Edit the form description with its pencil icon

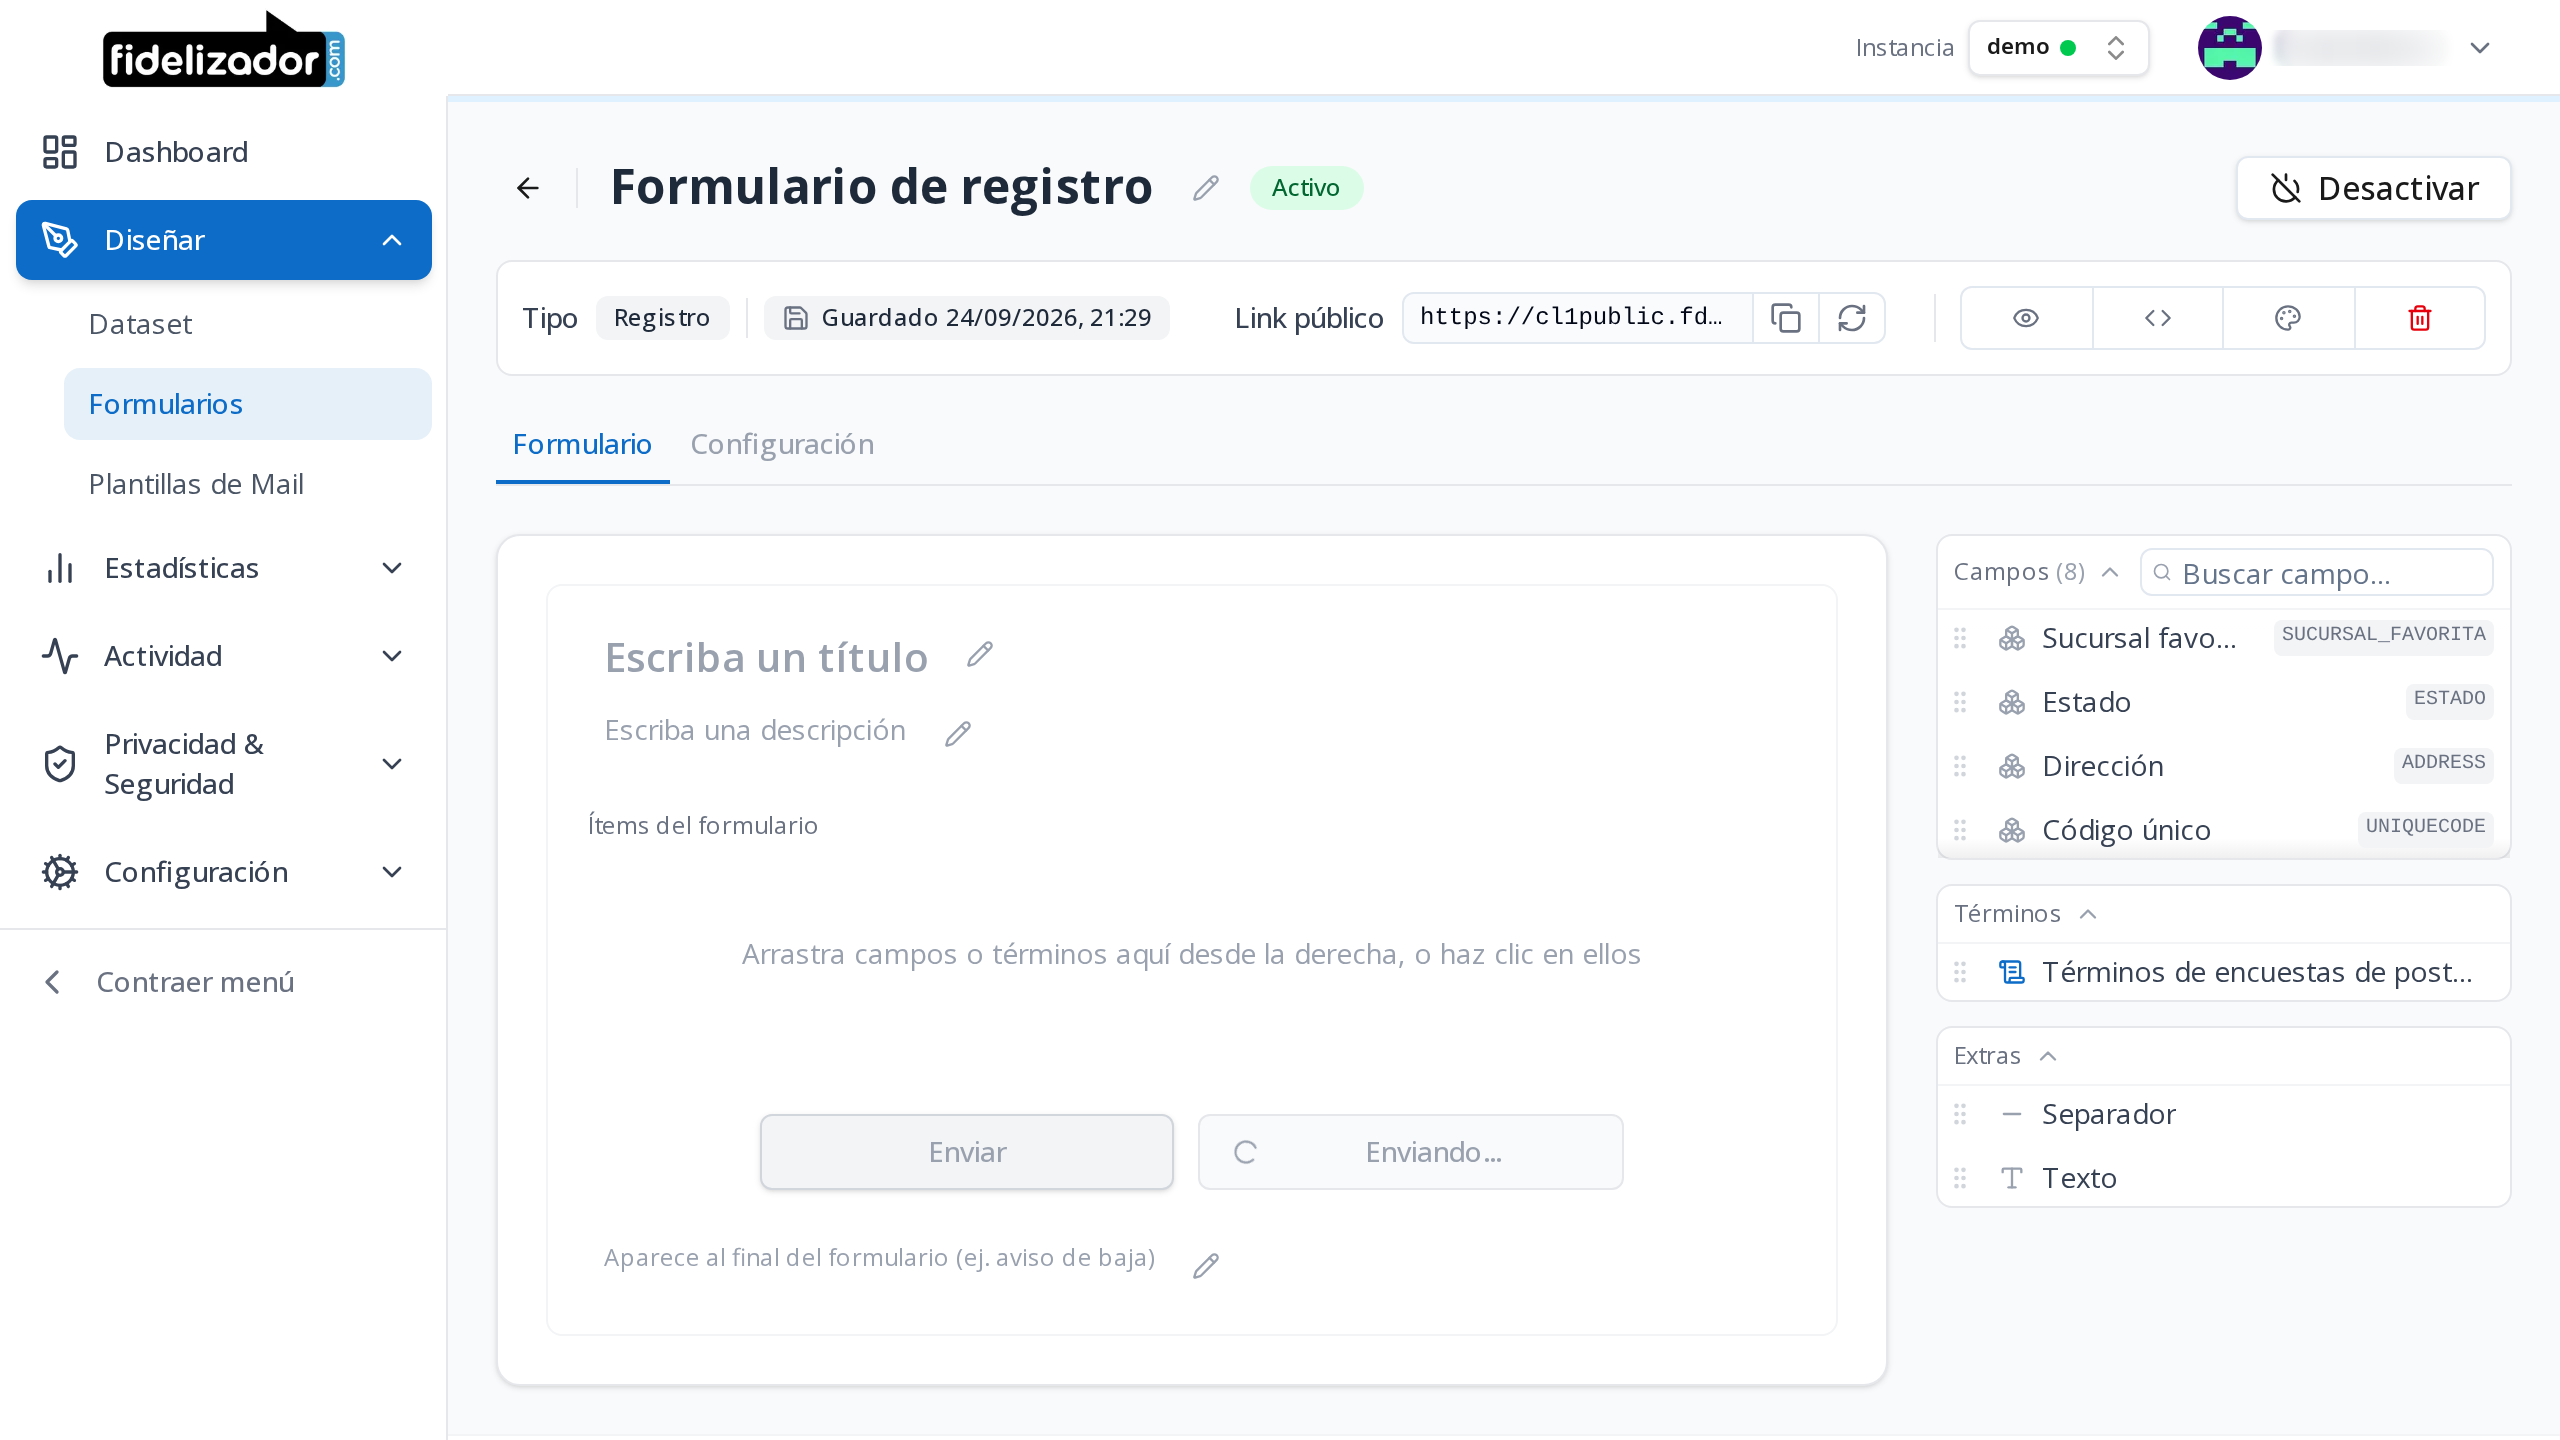coord(958,733)
